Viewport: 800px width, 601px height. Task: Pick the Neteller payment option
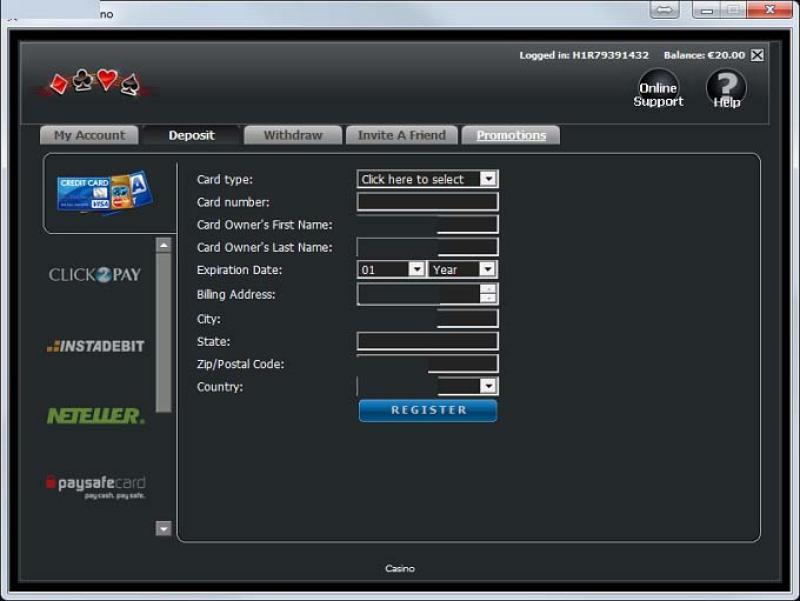coord(96,415)
